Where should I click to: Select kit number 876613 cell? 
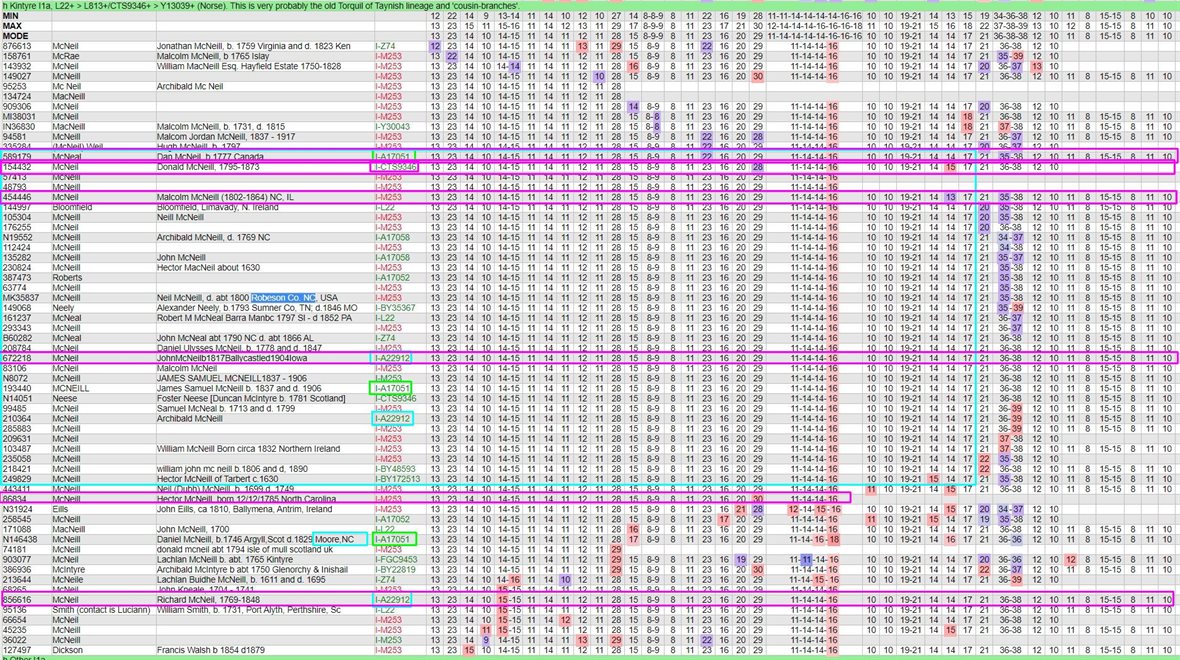point(17,47)
